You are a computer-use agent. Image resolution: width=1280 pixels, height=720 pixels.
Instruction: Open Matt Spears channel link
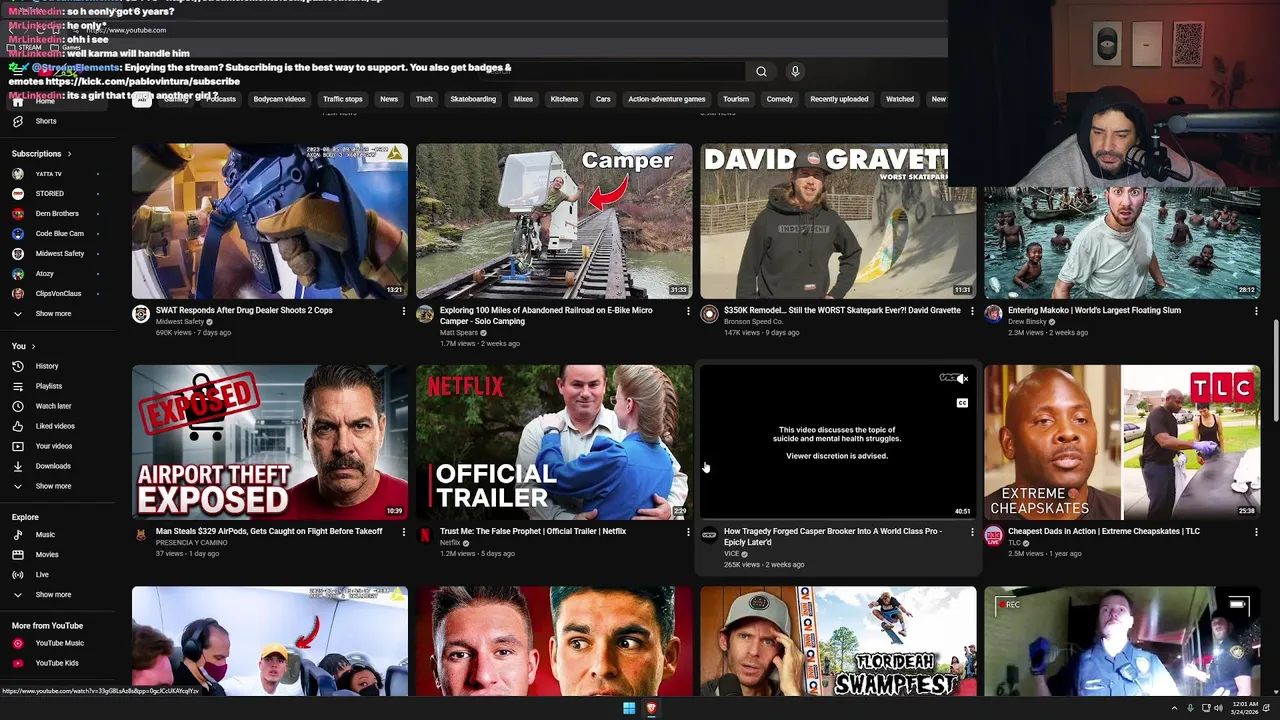tap(459, 333)
